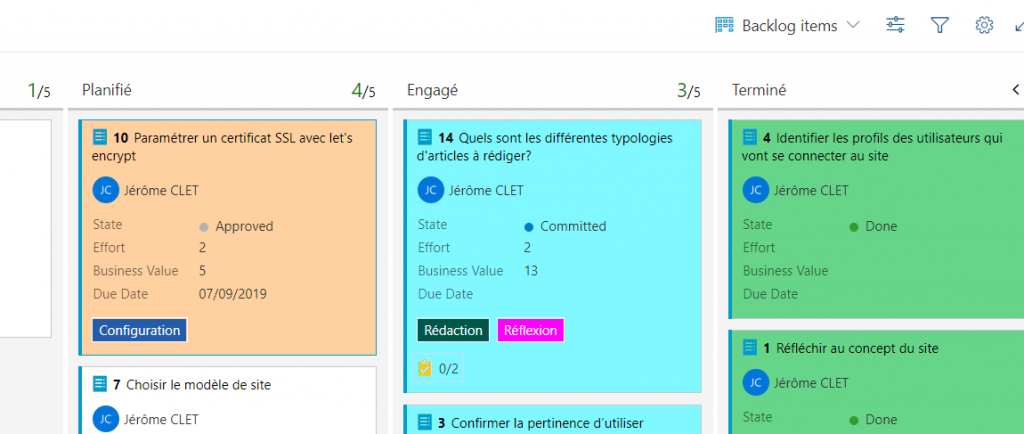Click the JC avatar on card 7
Image resolution: width=1024 pixels, height=434 pixels.
coord(105,419)
